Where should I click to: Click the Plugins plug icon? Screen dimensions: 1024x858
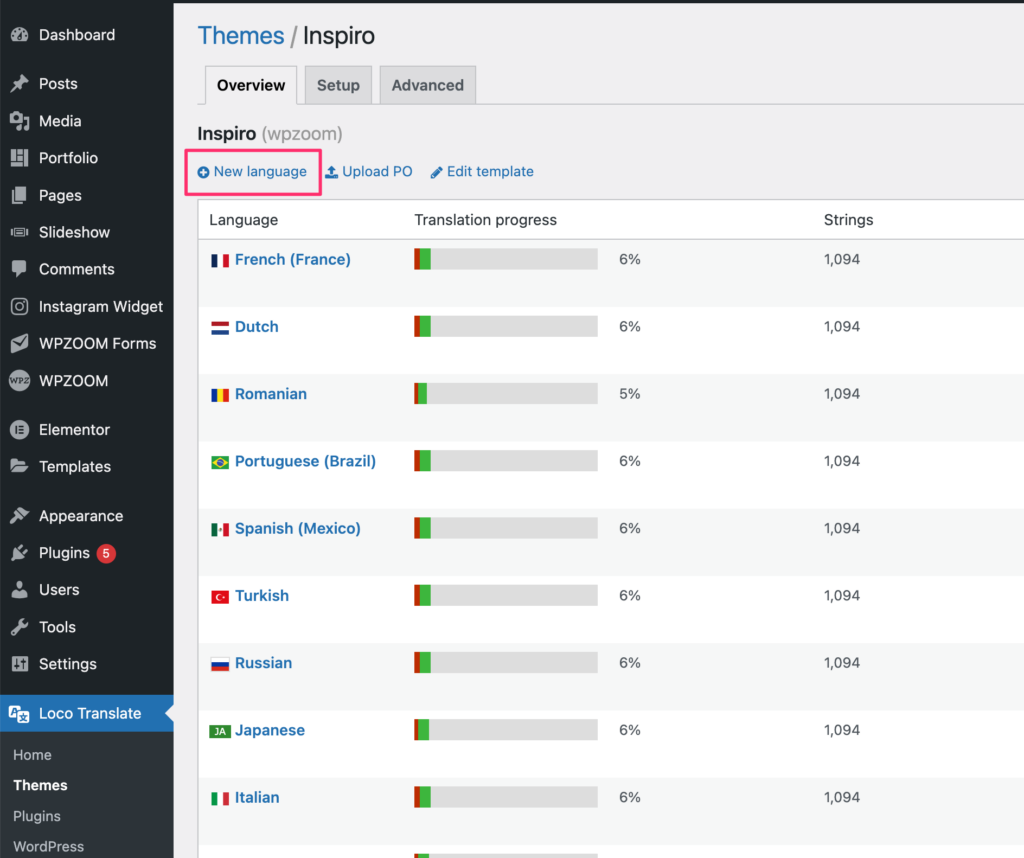click(x=20, y=553)
